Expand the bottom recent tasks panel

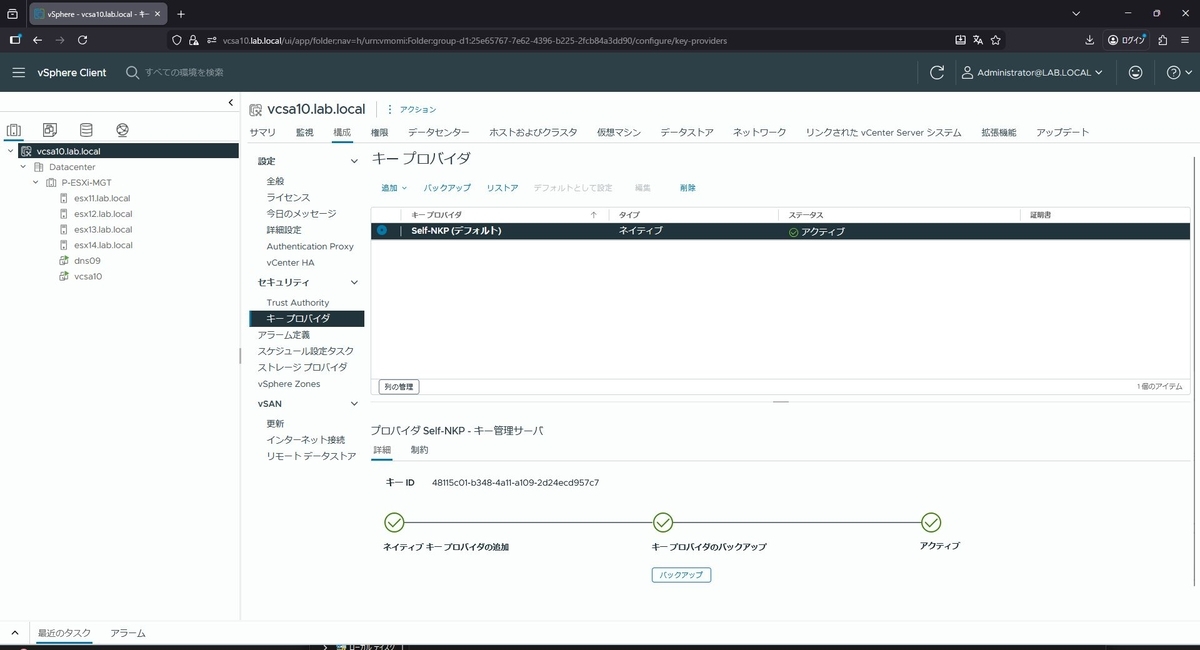click(x=15, y=633)
